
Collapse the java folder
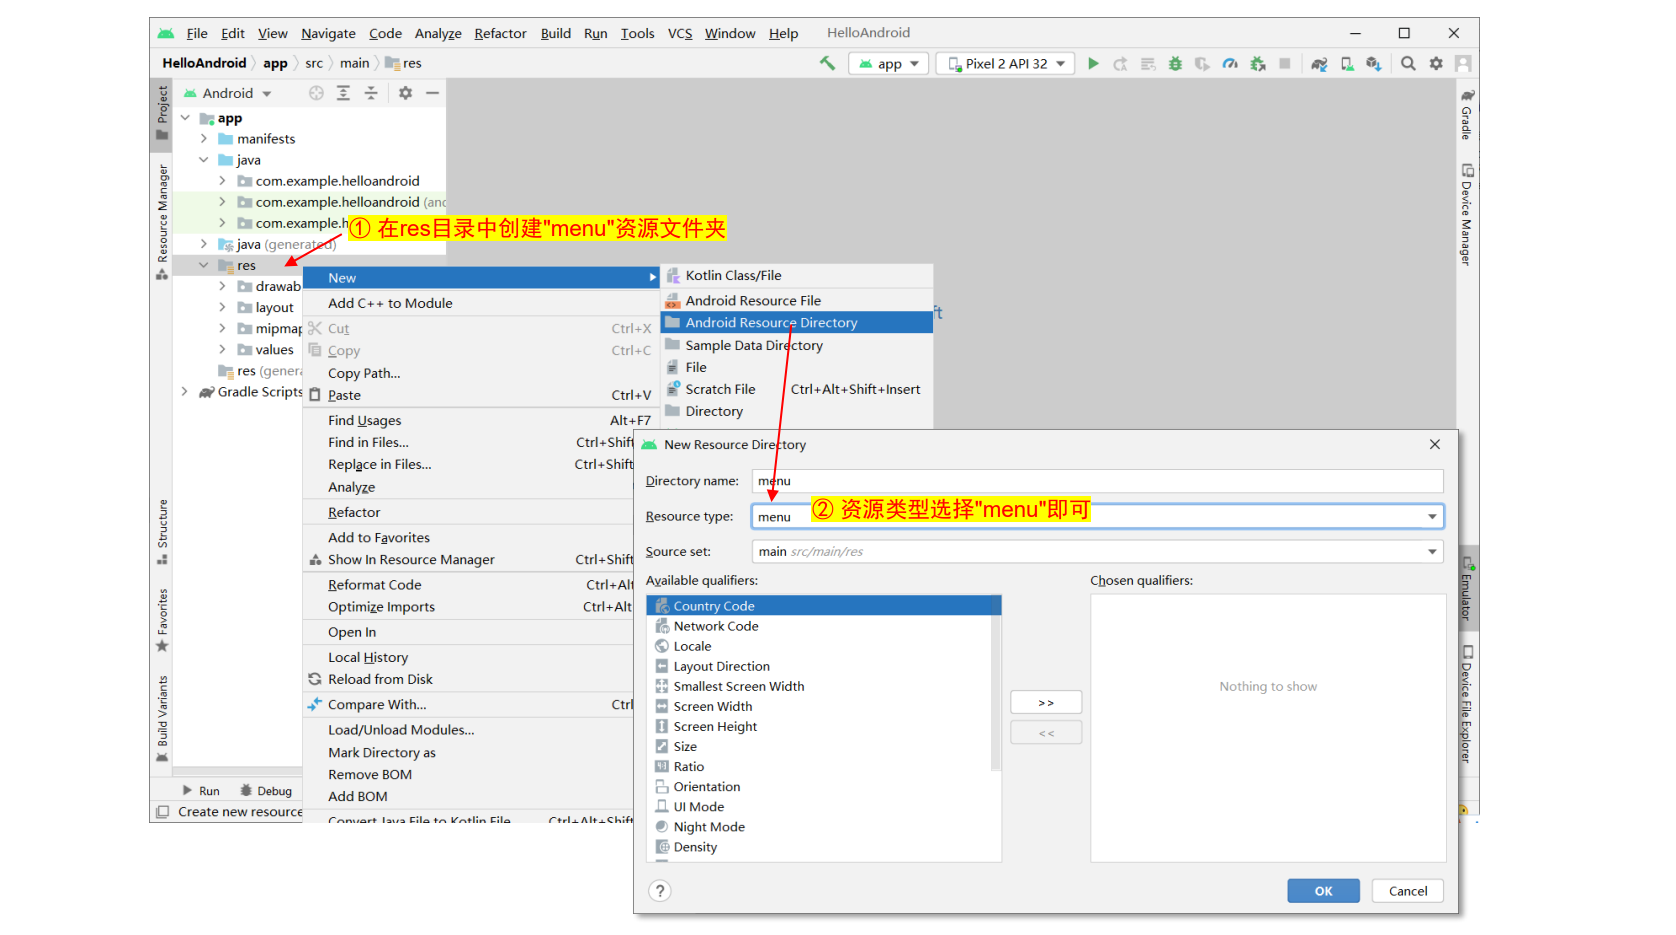[204, 160]
